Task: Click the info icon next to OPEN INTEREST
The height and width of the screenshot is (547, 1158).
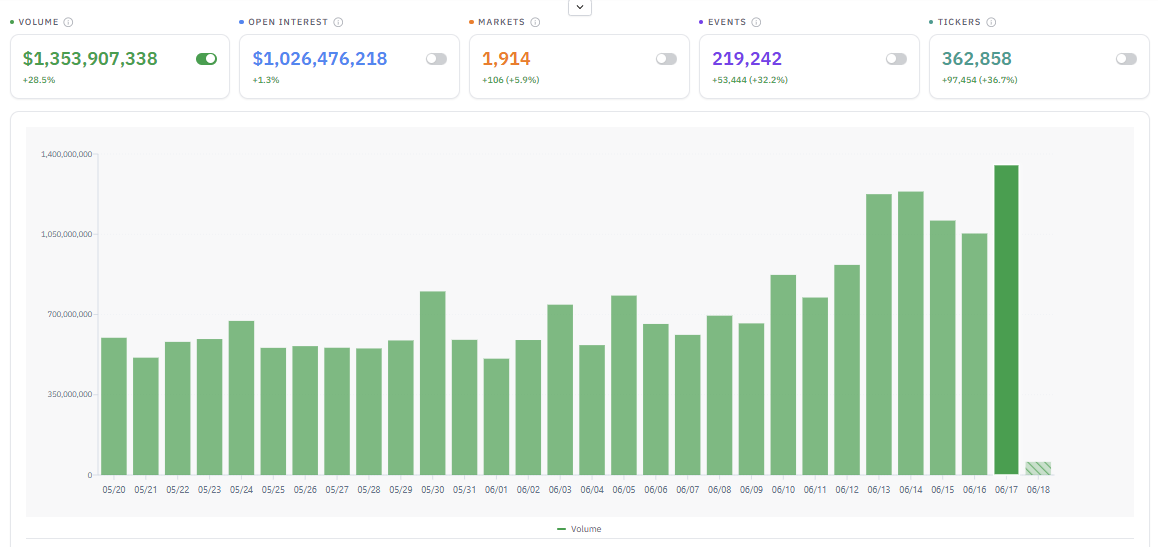Action: (x=338, y=22)
